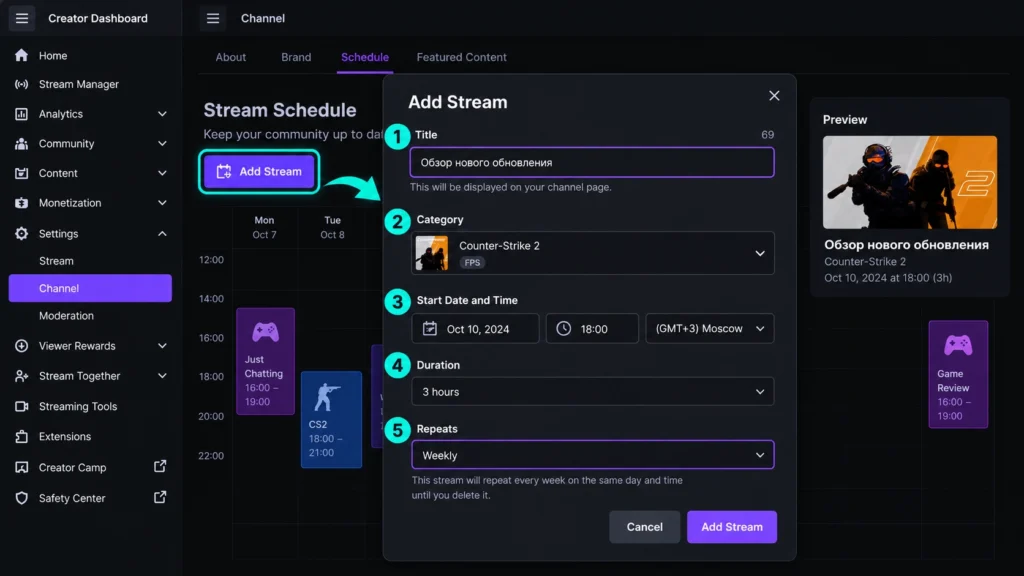Open the Channel hamburger menu icon
Image resolution: width=1024 pixels, height=576 pixels.
pos(213,18)
